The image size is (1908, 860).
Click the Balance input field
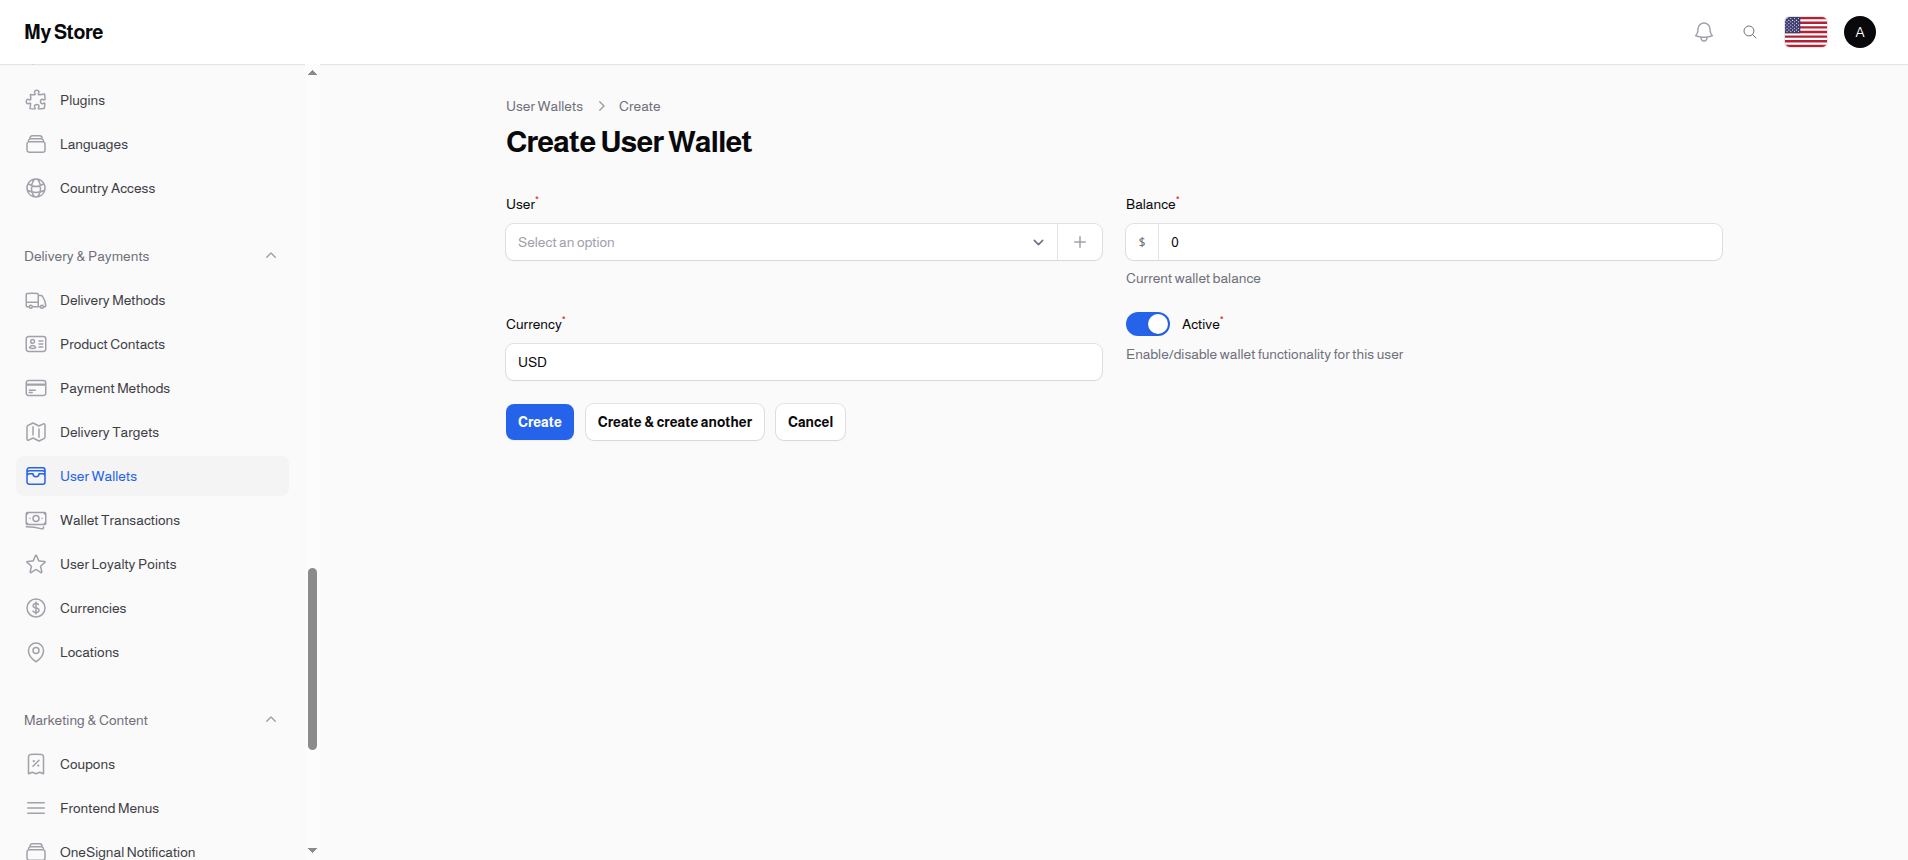1440,242
